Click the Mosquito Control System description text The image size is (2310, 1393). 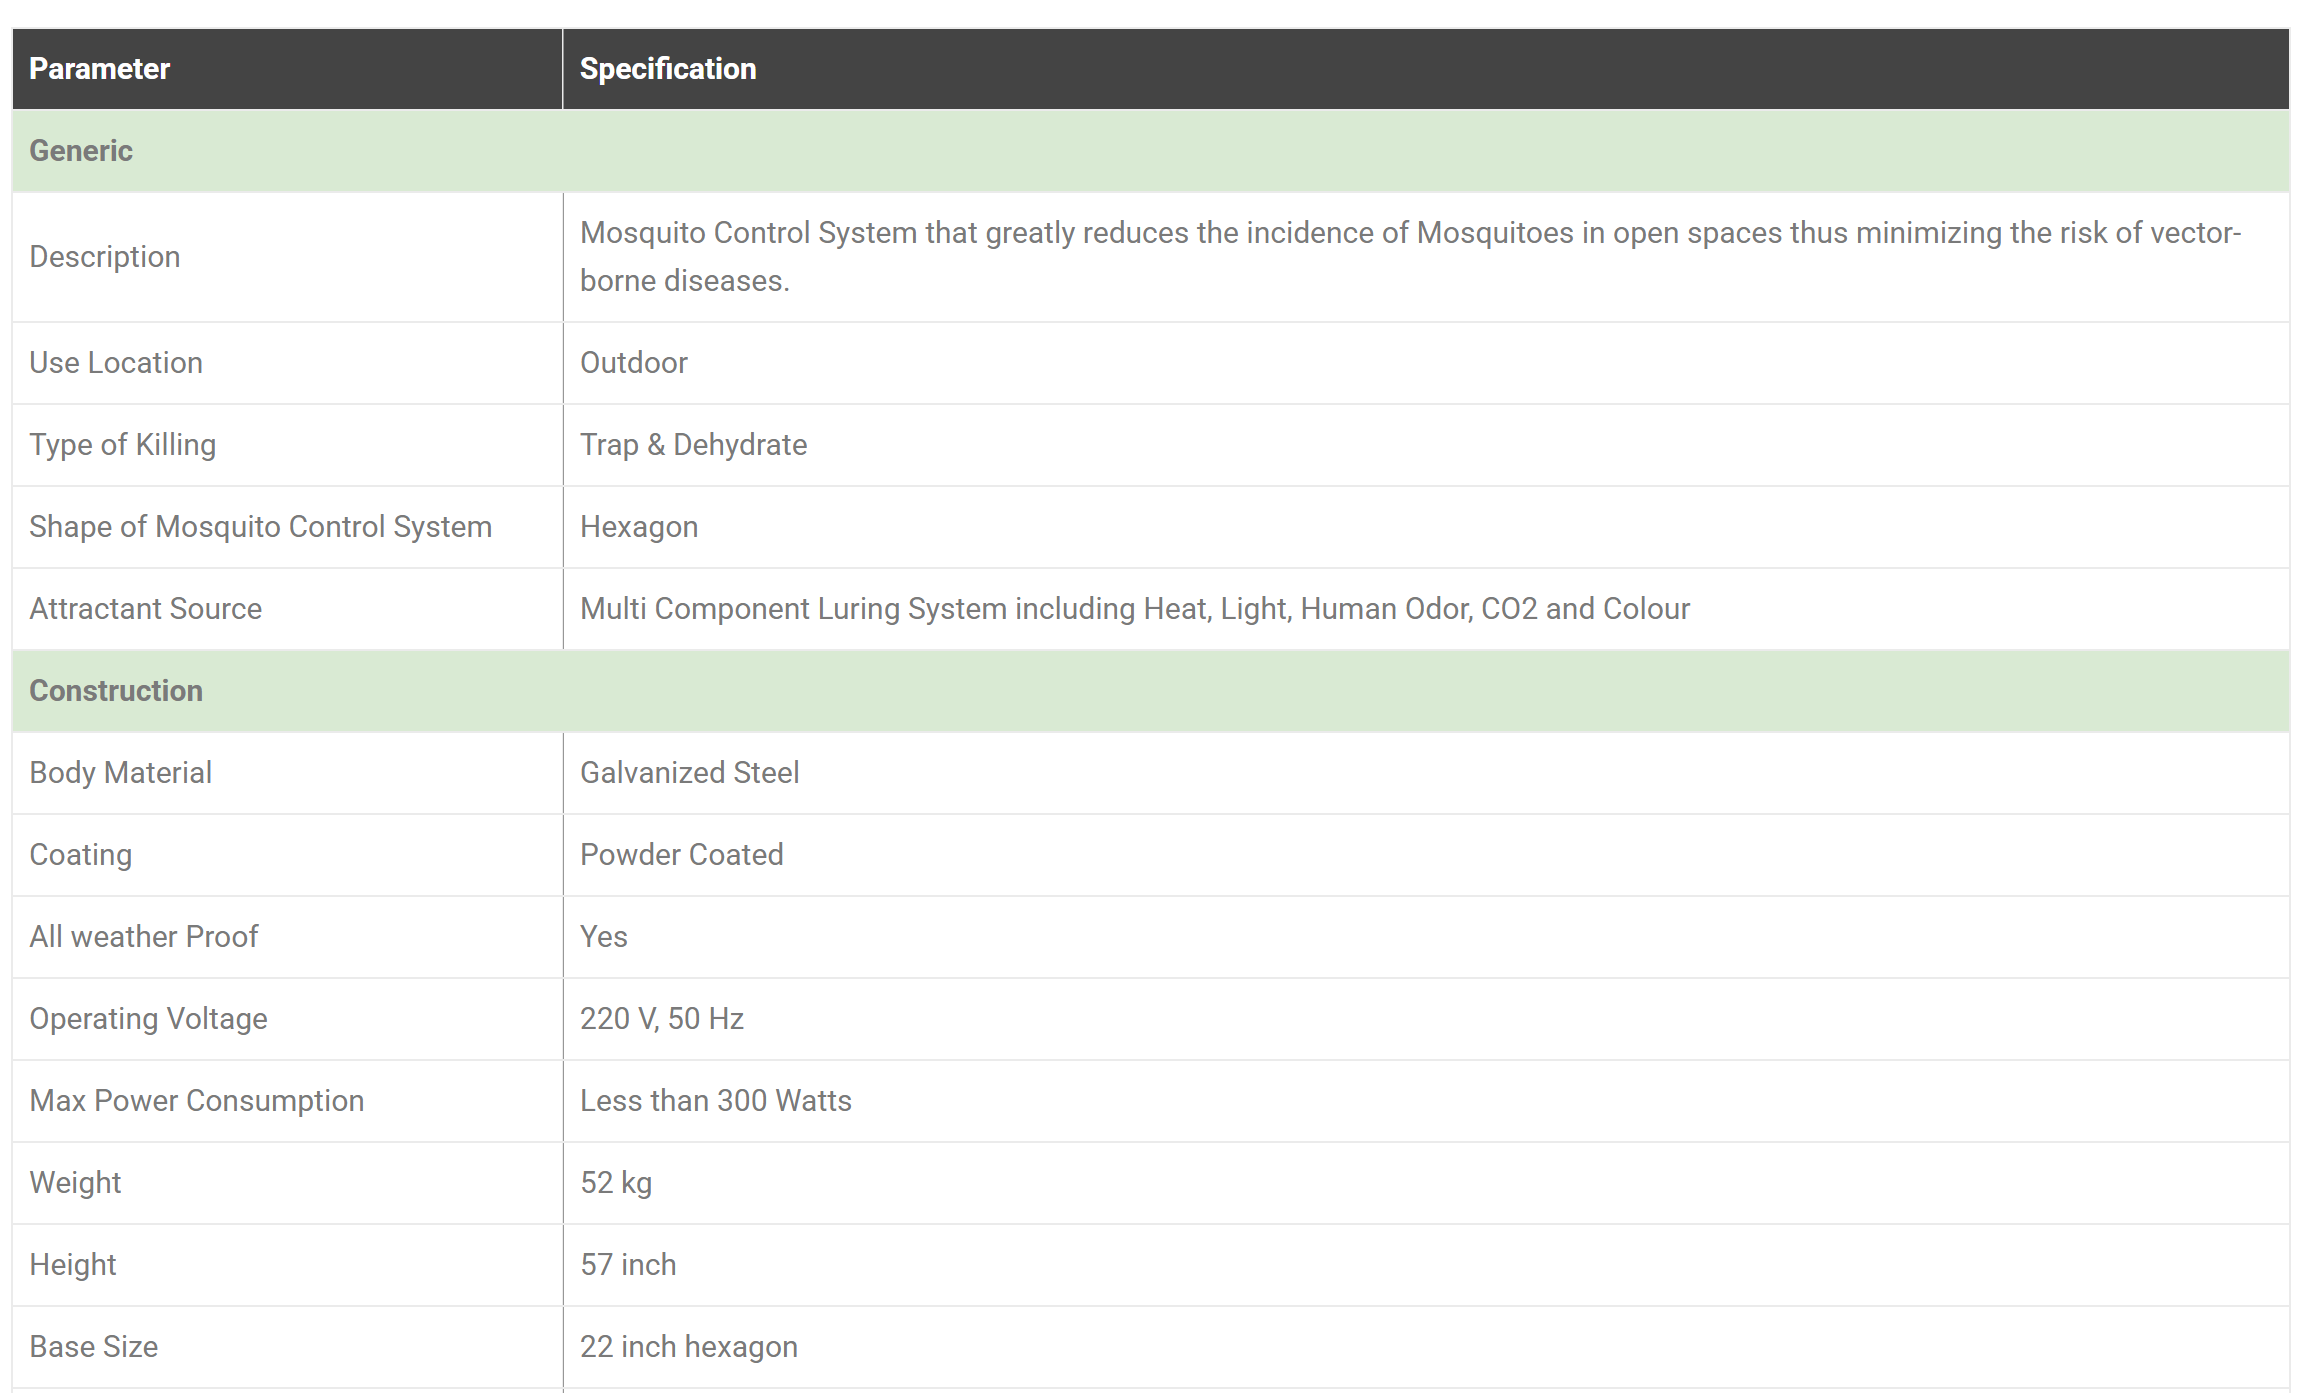1410,257
